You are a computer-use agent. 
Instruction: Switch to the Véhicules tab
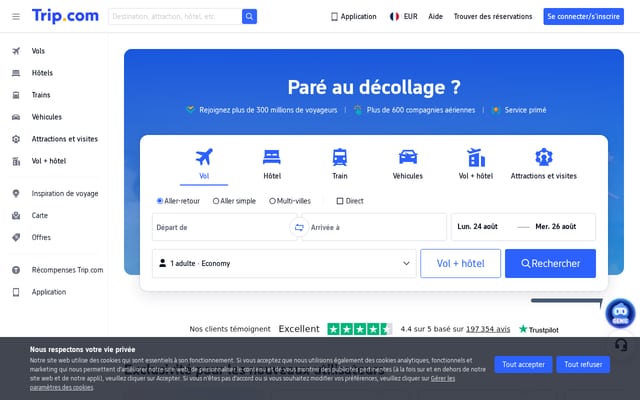(x=408, y=164)
